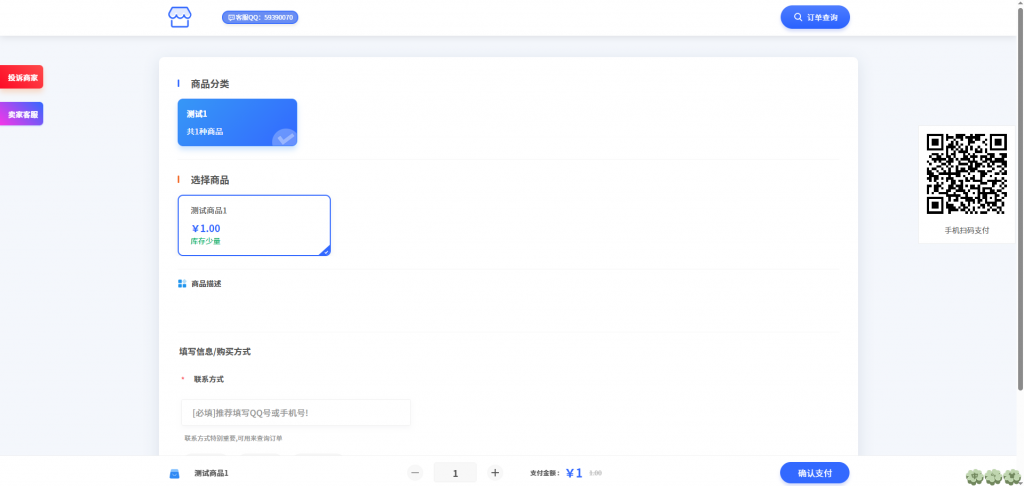Click the QR code for mobile payment
Image resolution: width=1024 pixels, height=486 pixels.
click(x=966, y=174)
